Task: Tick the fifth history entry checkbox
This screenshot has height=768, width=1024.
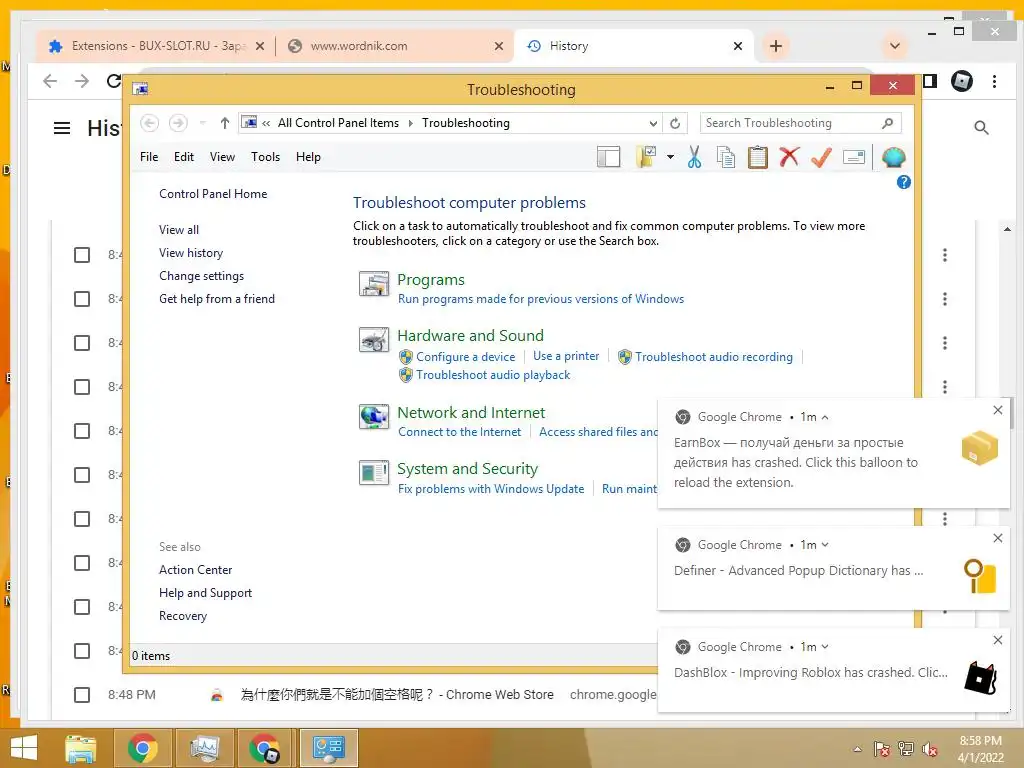Action: 82,431
